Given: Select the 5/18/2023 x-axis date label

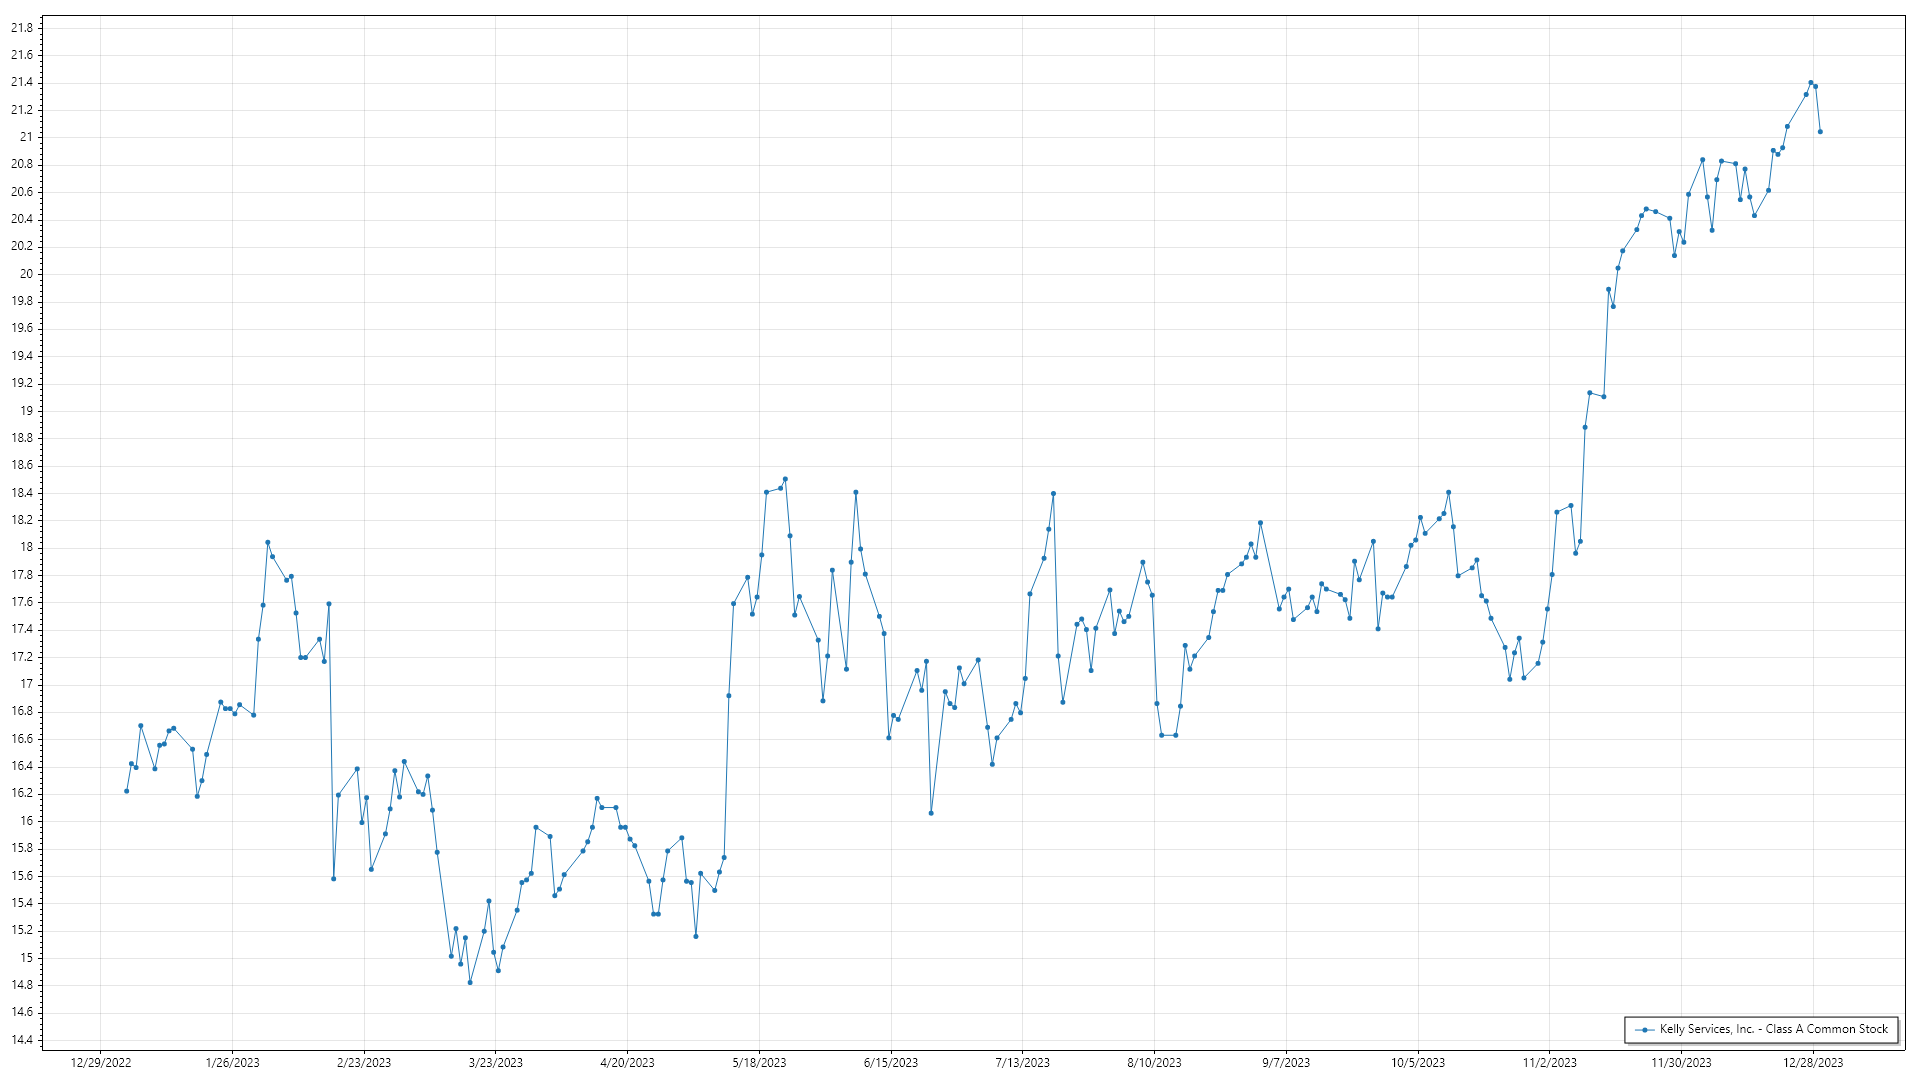Looking at the screenshot, I should pos(759,1063).
